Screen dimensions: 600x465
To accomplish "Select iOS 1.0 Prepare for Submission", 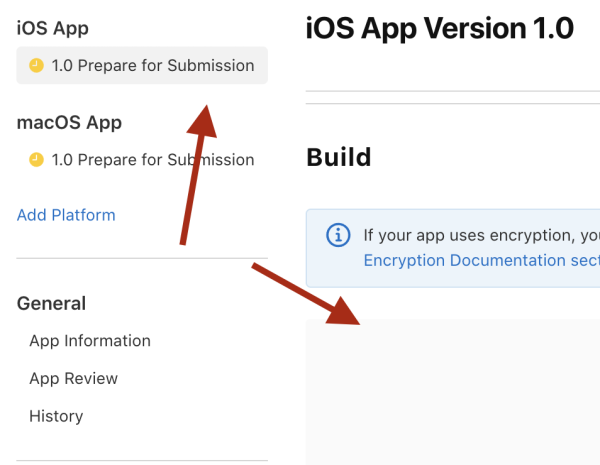I will tap(152, 66).
